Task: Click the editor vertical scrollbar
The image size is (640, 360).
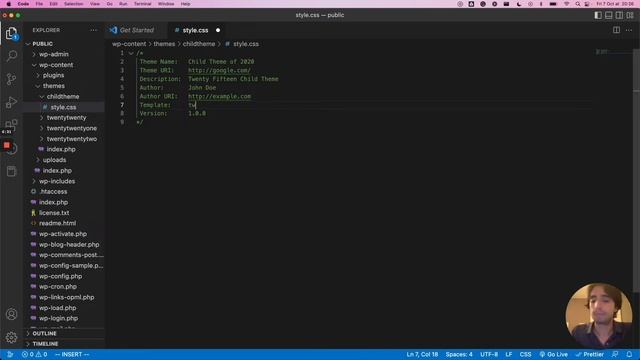Action: 636,171
